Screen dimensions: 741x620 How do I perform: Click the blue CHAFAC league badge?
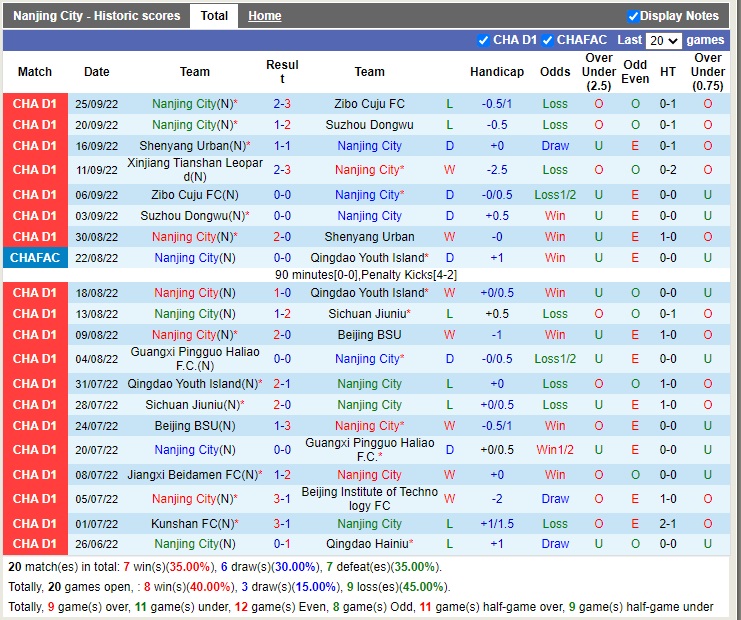35,258
